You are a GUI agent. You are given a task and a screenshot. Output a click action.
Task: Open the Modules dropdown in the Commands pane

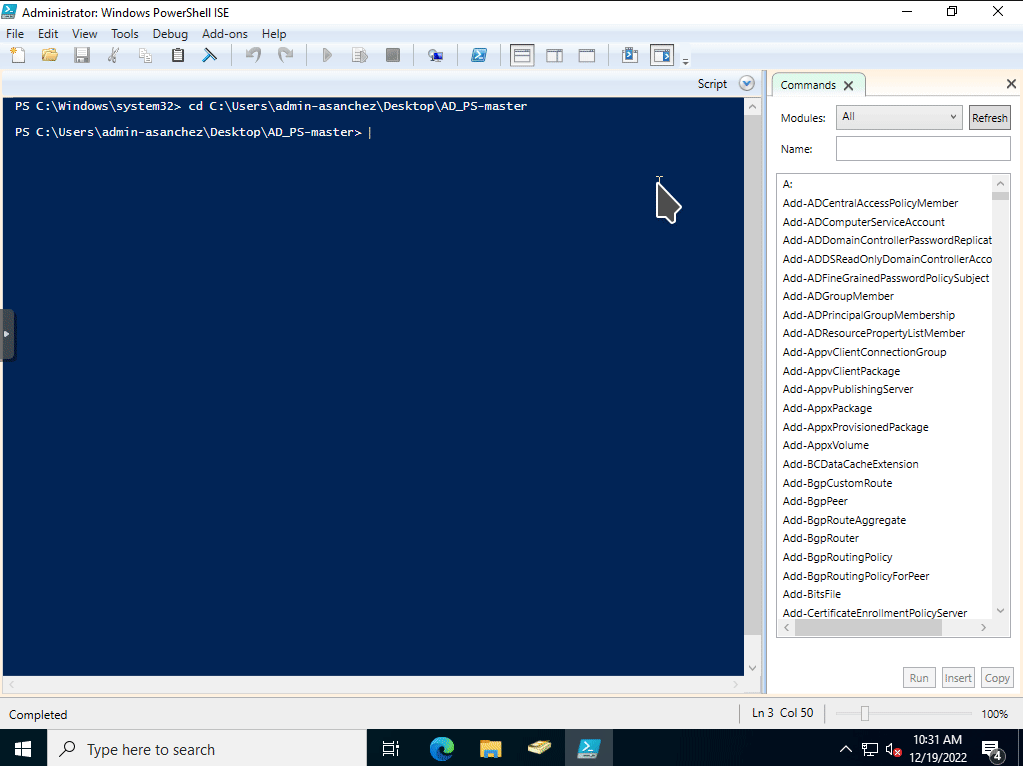pos(898,117)
